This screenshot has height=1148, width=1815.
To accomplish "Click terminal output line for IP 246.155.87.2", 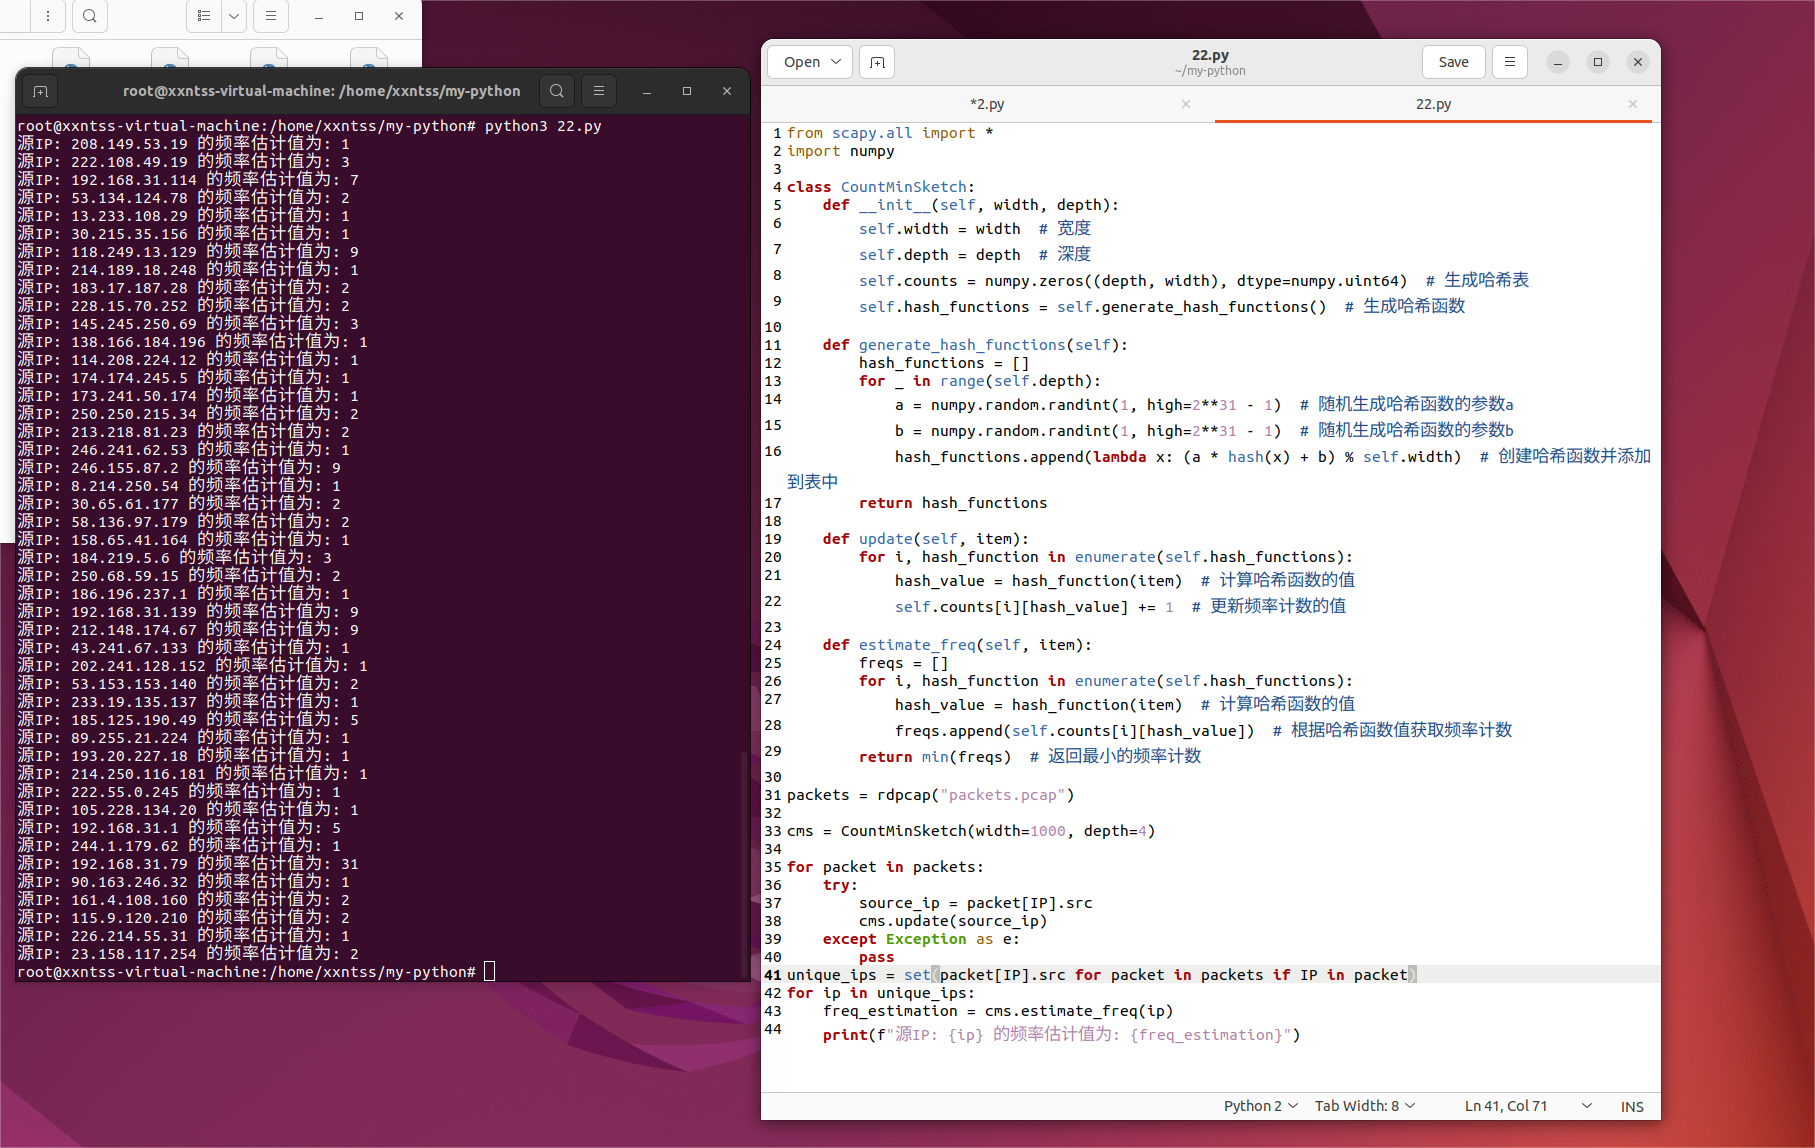I will tap(179, 468).
